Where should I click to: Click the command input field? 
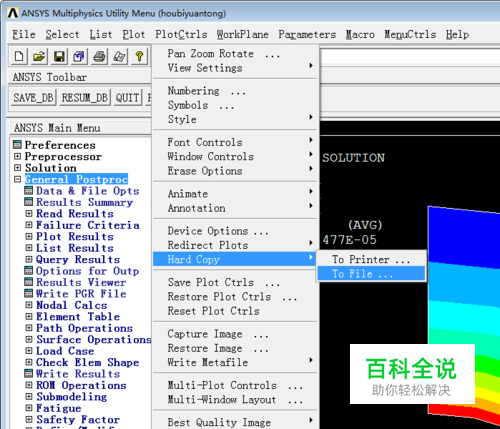410,57
